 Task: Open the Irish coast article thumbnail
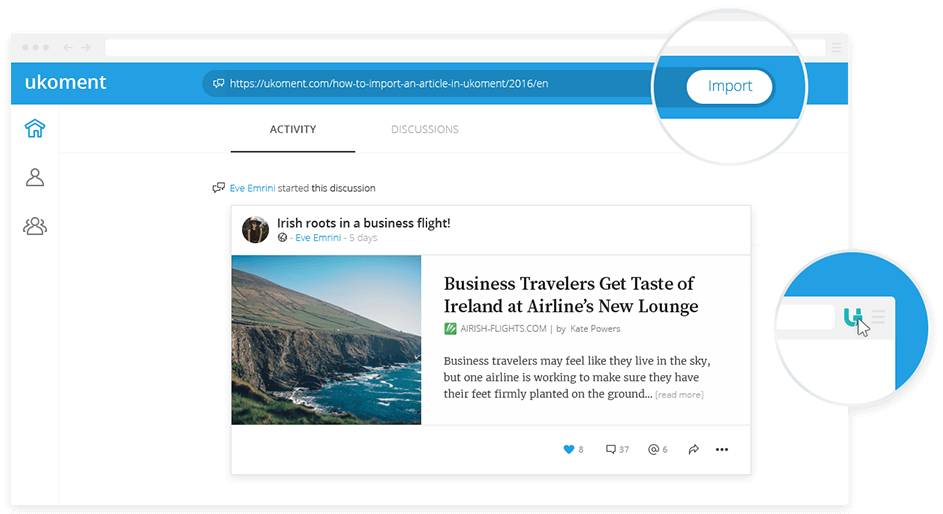pos(326,340)
